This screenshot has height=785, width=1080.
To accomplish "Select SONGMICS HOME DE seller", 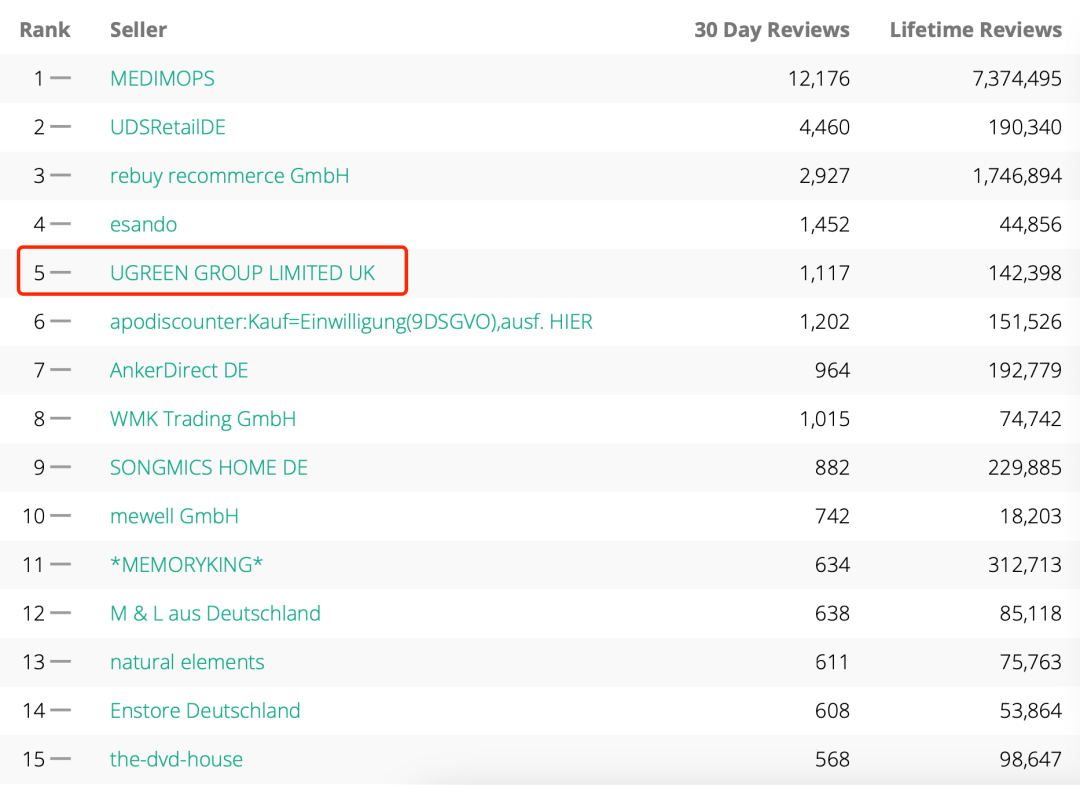I will point(209,467).
